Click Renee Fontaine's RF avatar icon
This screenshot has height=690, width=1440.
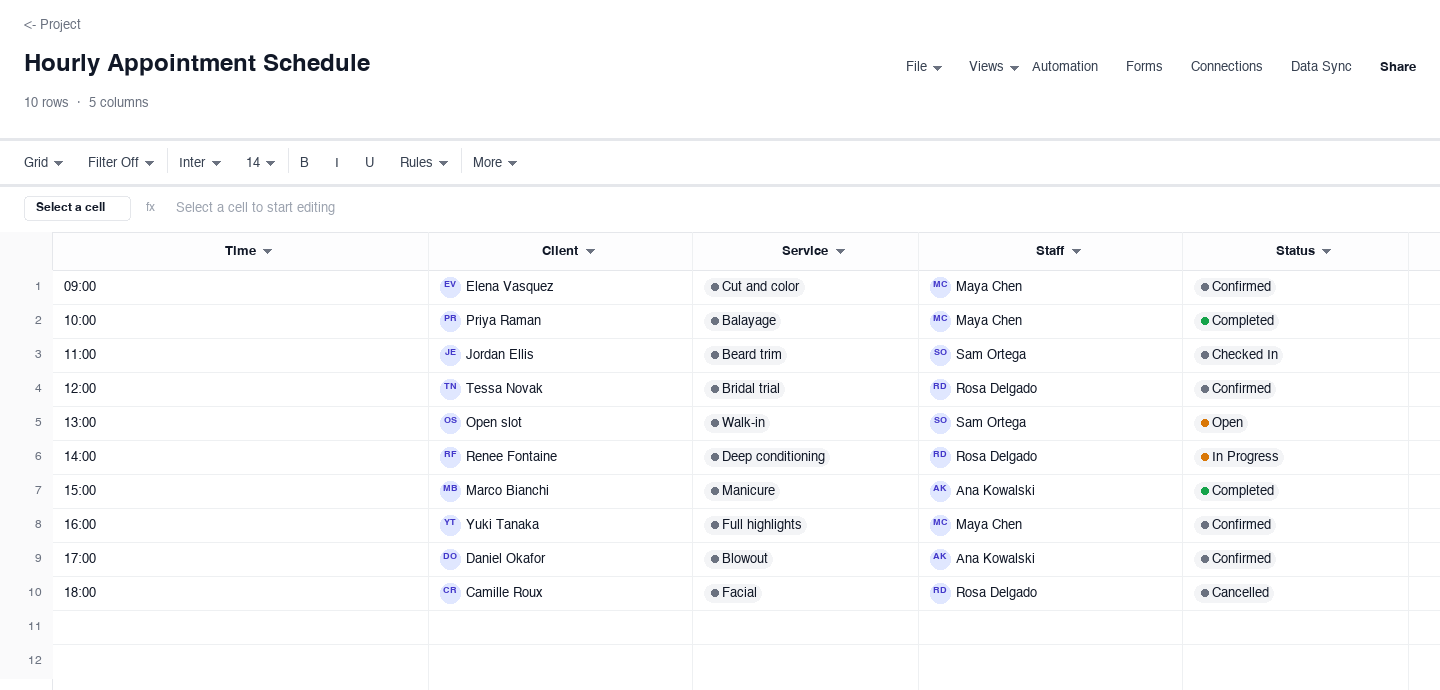point(450,457)
